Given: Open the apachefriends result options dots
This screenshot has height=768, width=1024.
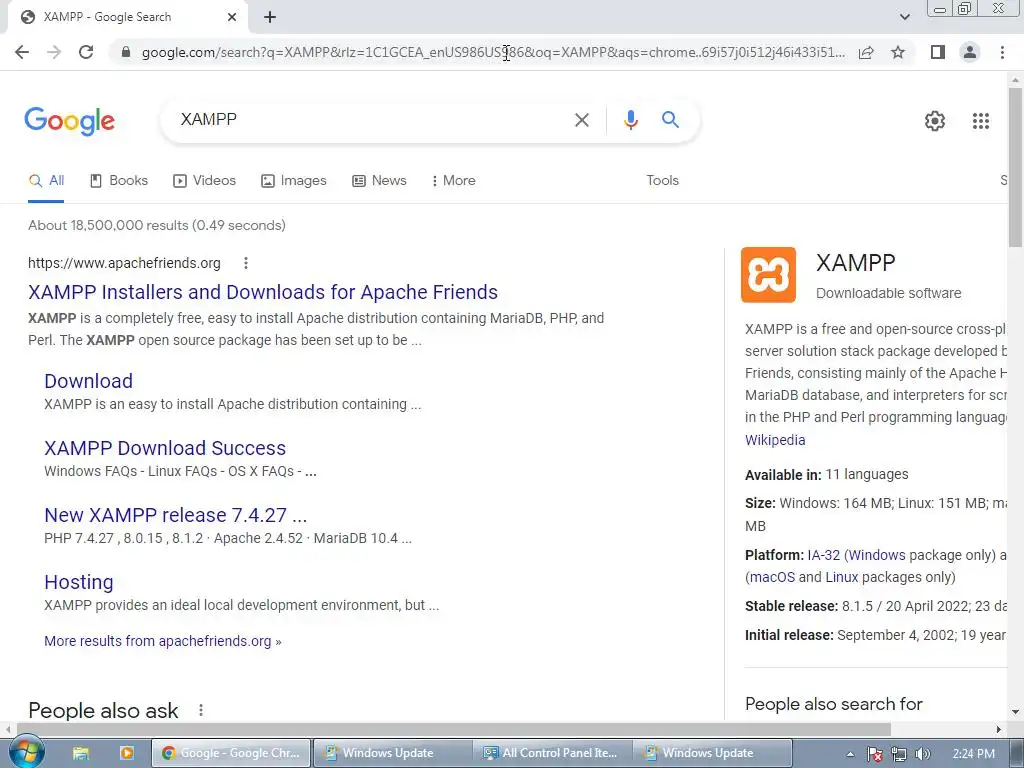Looking at the screenshot, I should point(246,263).
